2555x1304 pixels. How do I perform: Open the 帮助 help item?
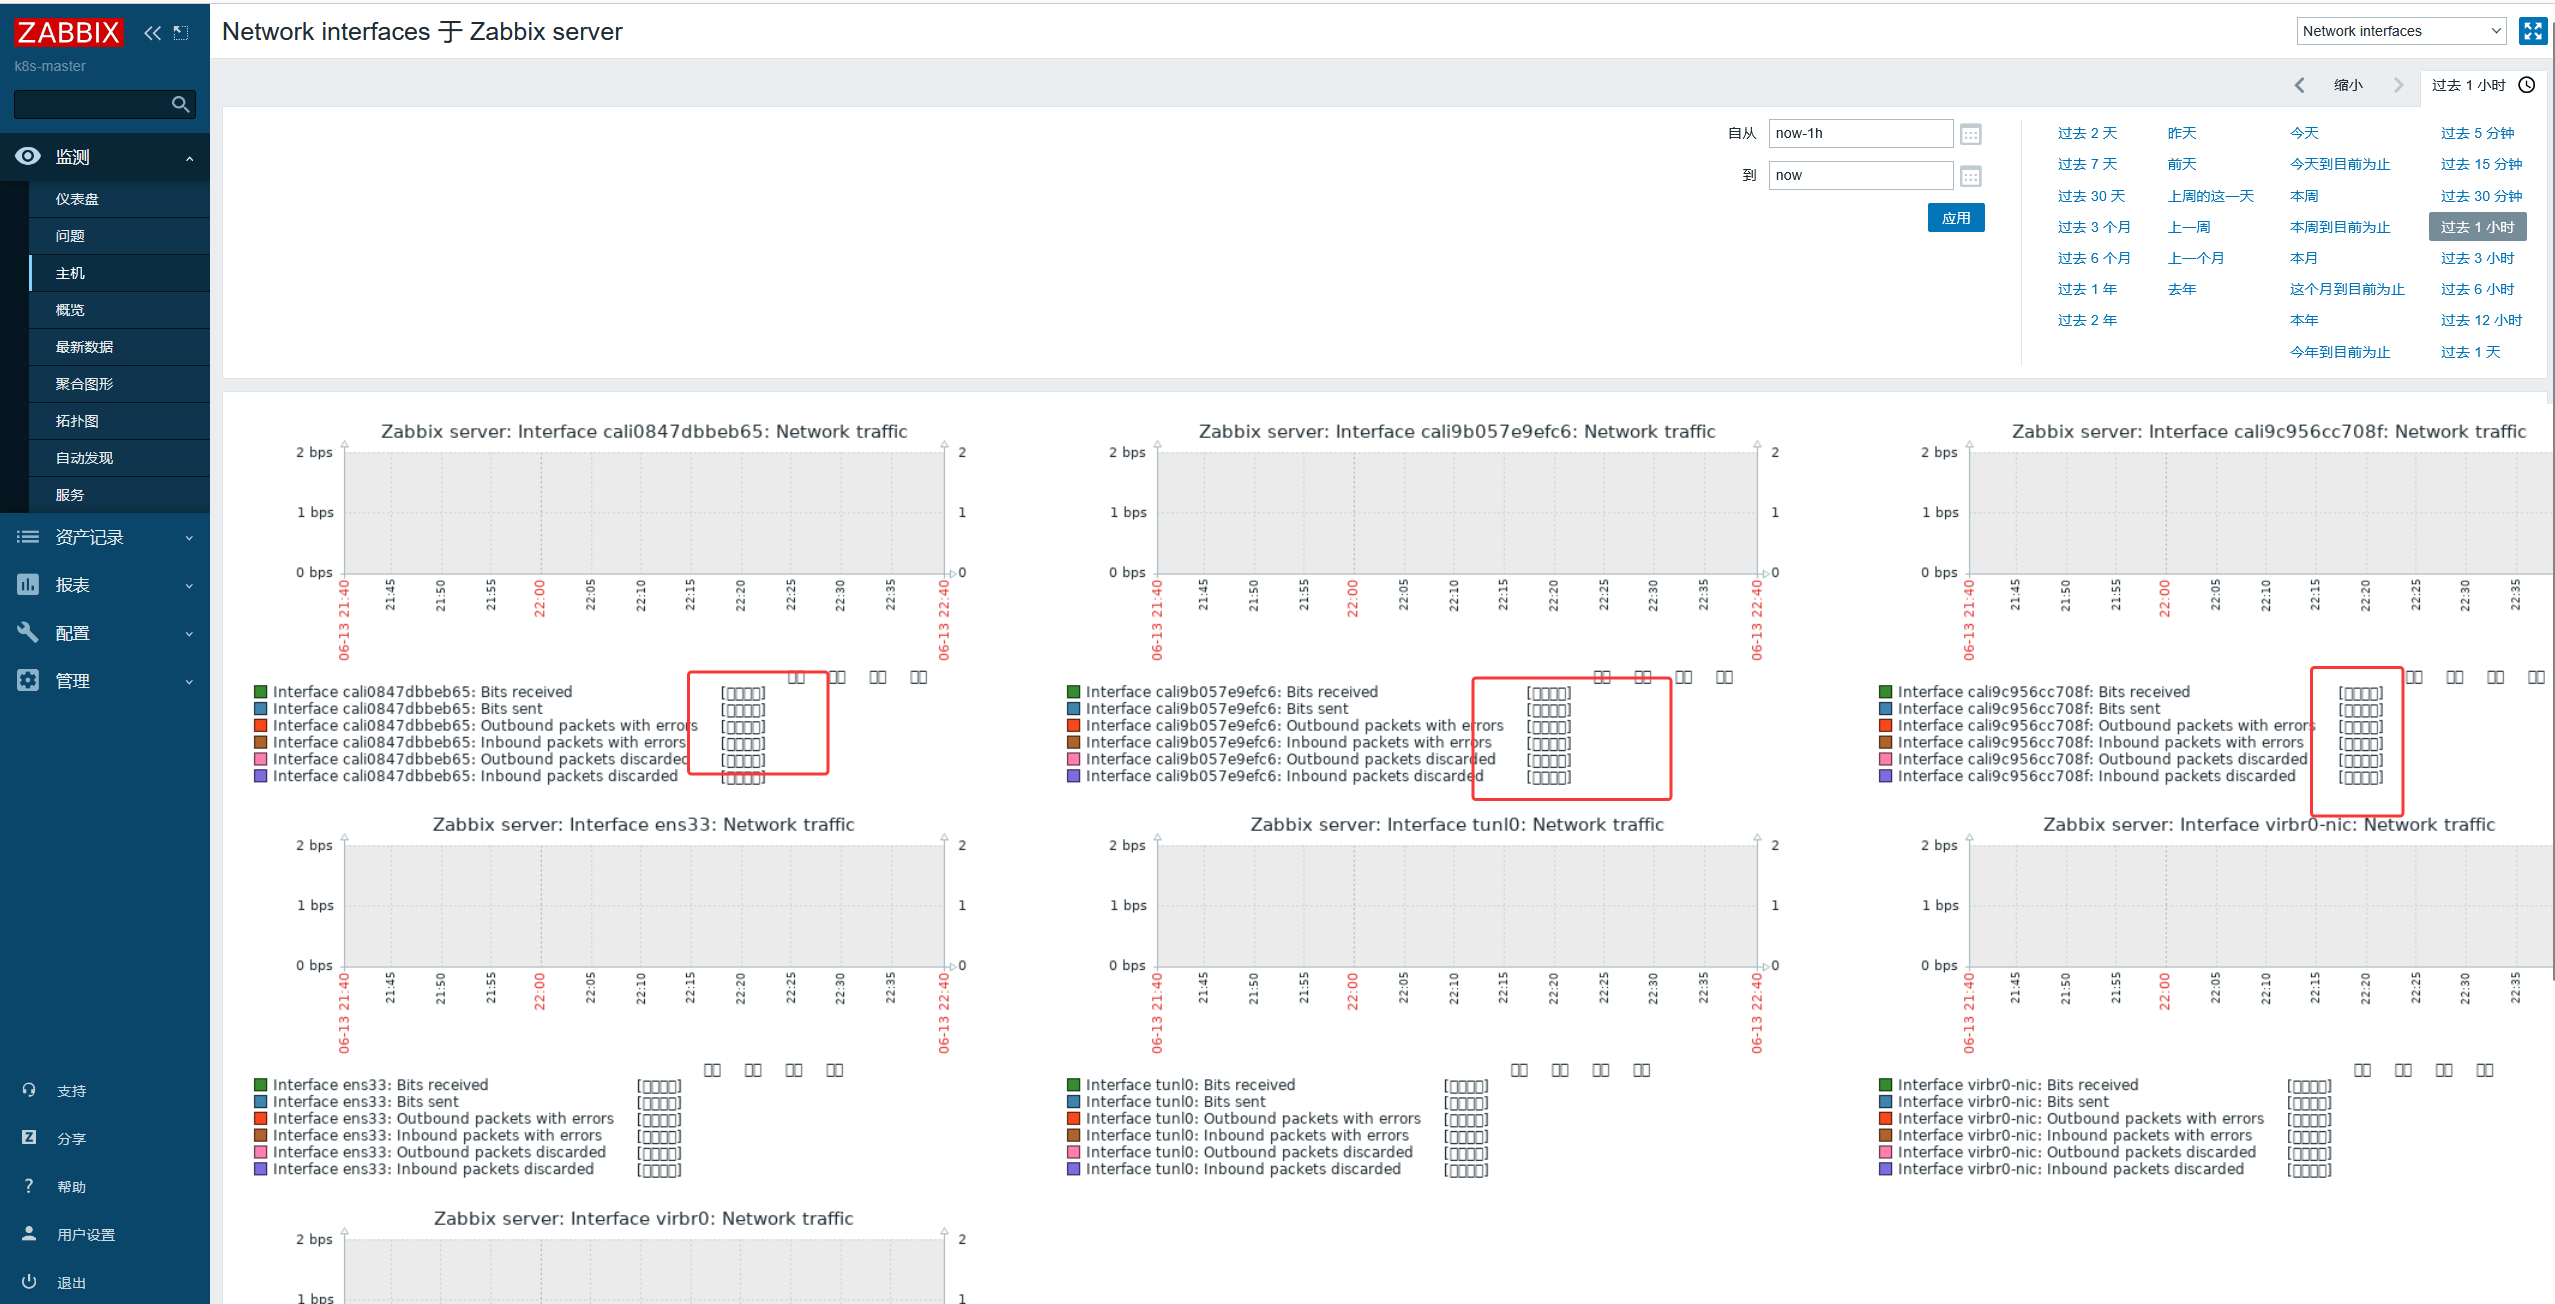(71, 1187)
